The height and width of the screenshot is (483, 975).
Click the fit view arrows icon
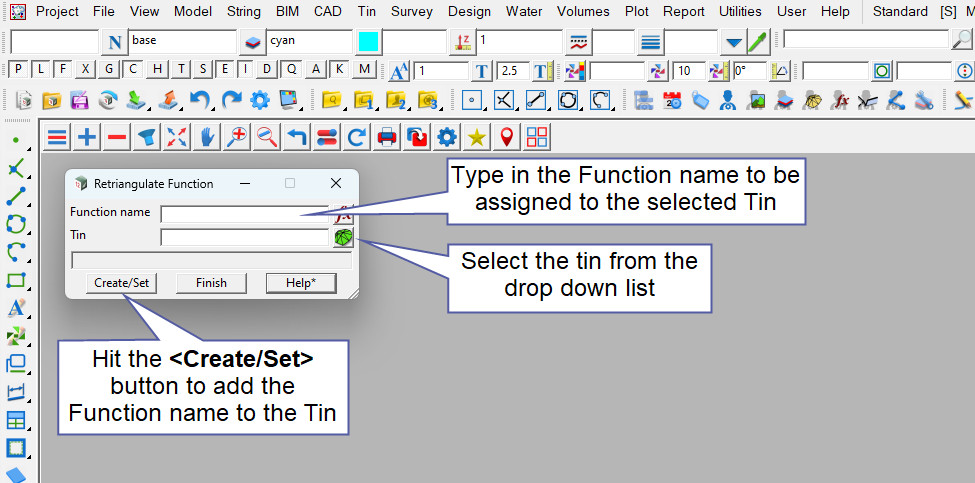[176, 137]
